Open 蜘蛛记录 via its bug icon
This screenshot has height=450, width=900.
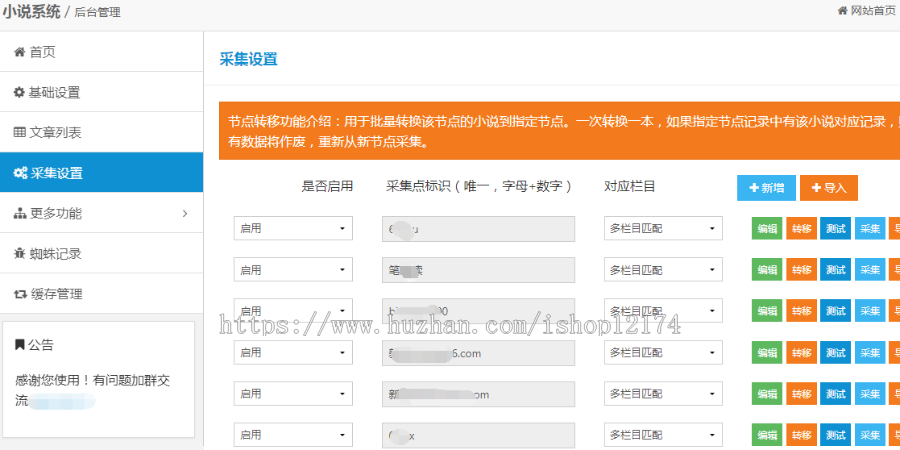coord(20,254)
